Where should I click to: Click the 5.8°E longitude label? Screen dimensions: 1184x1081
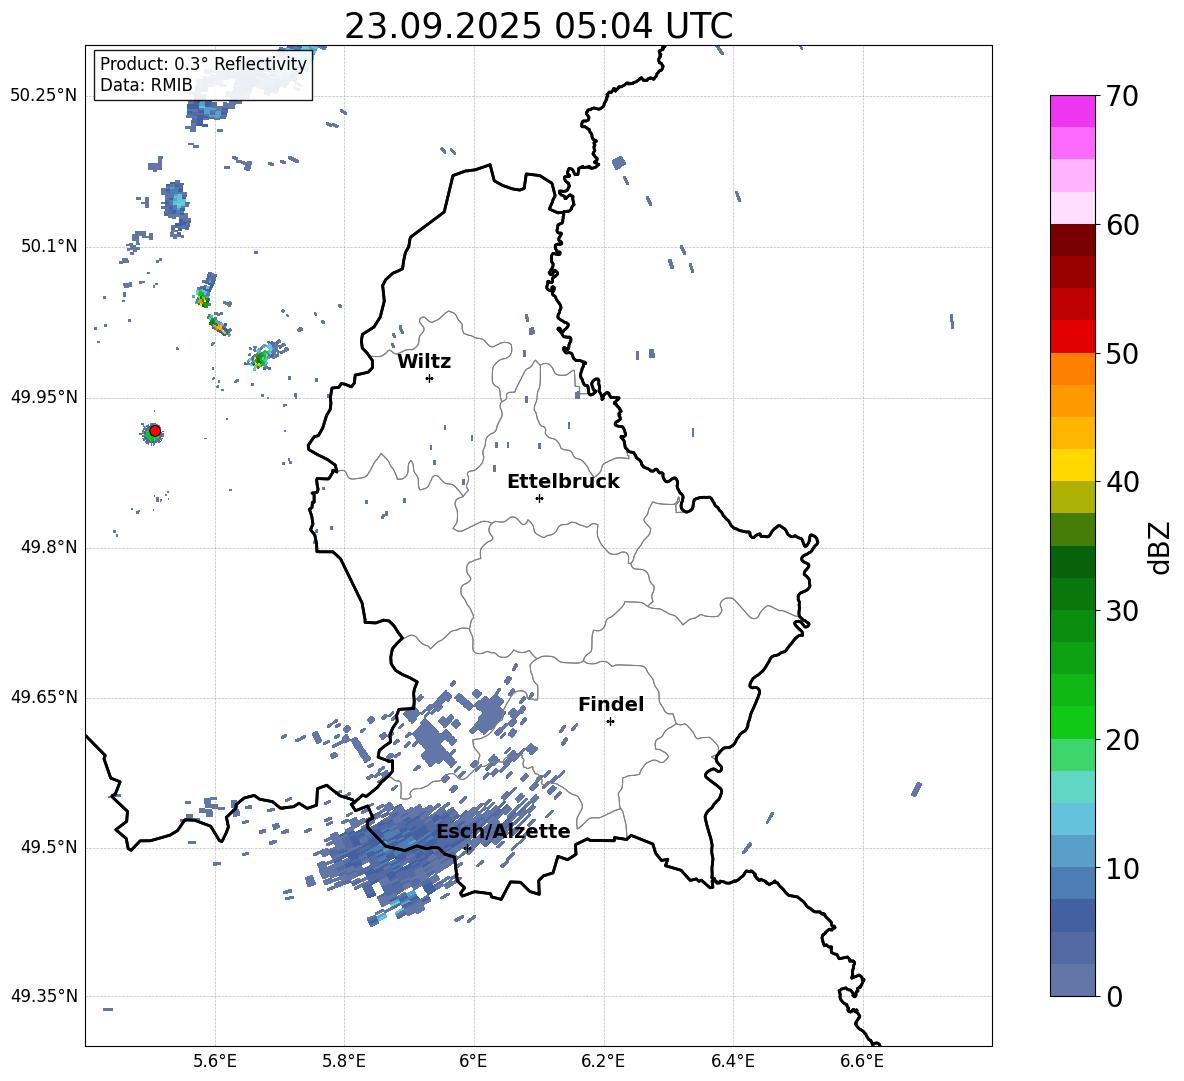click(344, 1061)
